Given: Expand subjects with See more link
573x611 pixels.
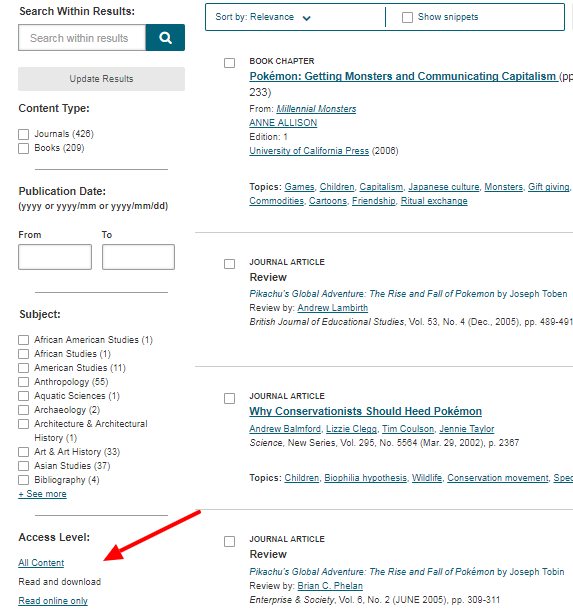Looking at the screenshot, I should pos(42,494).
